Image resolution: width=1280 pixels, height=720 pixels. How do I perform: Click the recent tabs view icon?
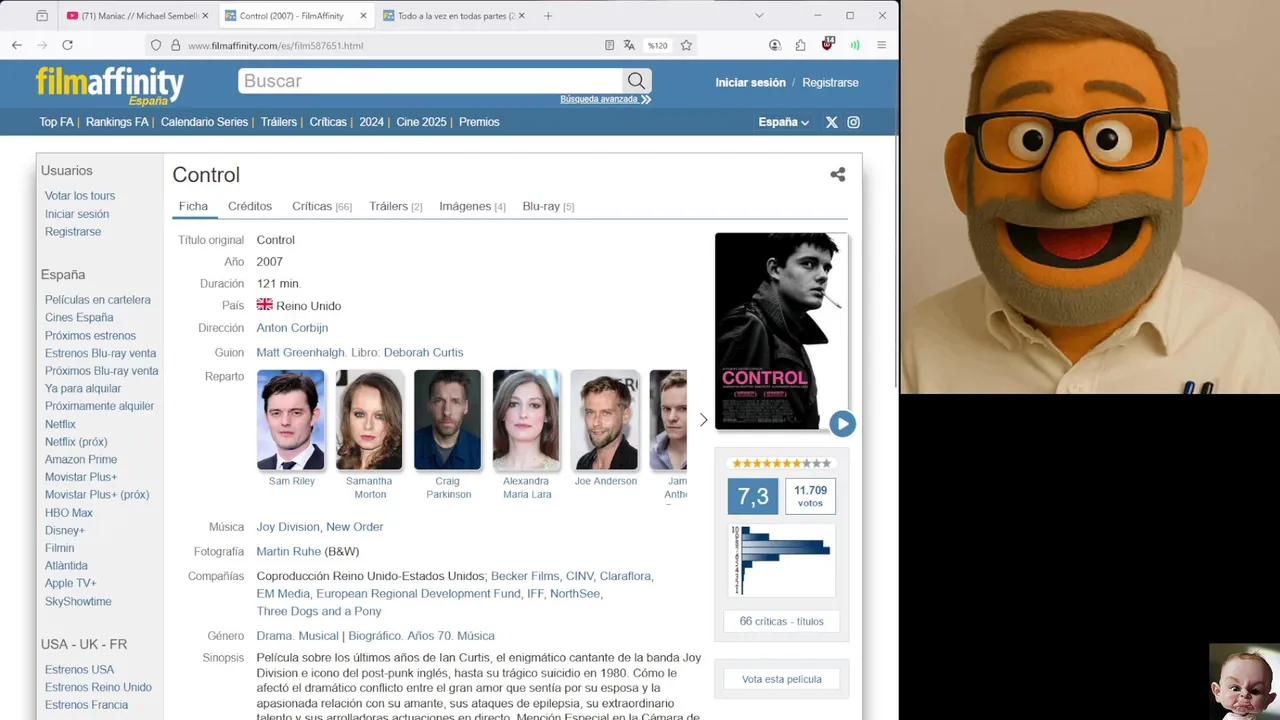tap(42, 16)
